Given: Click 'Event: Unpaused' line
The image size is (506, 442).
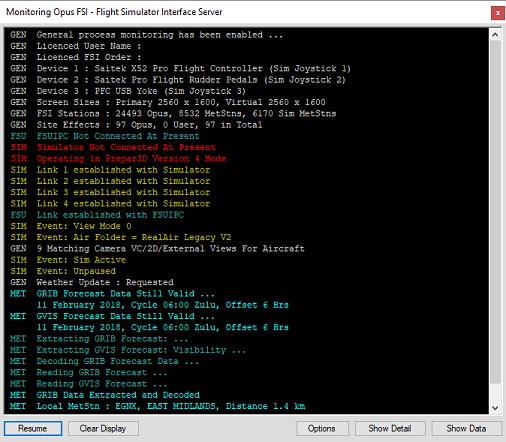Looking at the screenshot, I should 63,271.
